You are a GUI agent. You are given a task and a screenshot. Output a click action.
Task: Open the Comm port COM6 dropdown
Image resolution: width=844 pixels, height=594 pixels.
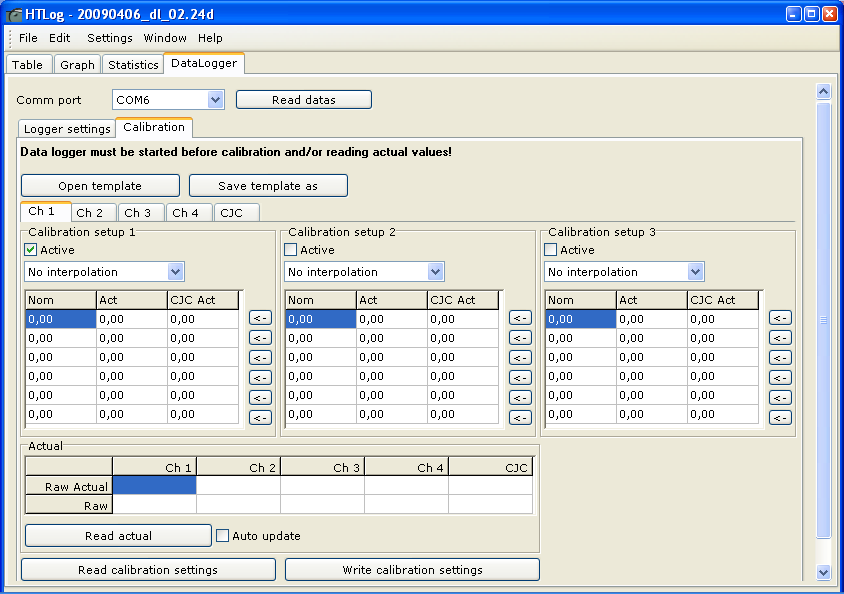click(x=215, y=100)
